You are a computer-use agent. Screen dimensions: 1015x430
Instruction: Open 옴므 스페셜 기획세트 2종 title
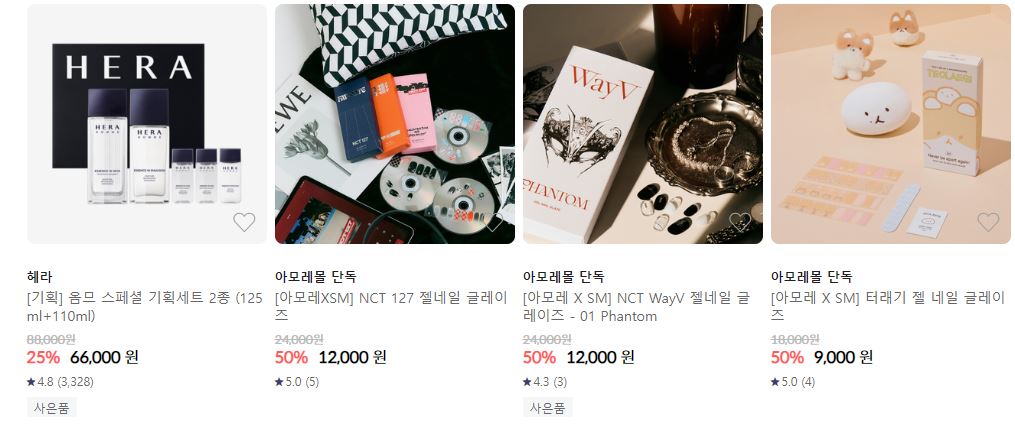(145, 307)
